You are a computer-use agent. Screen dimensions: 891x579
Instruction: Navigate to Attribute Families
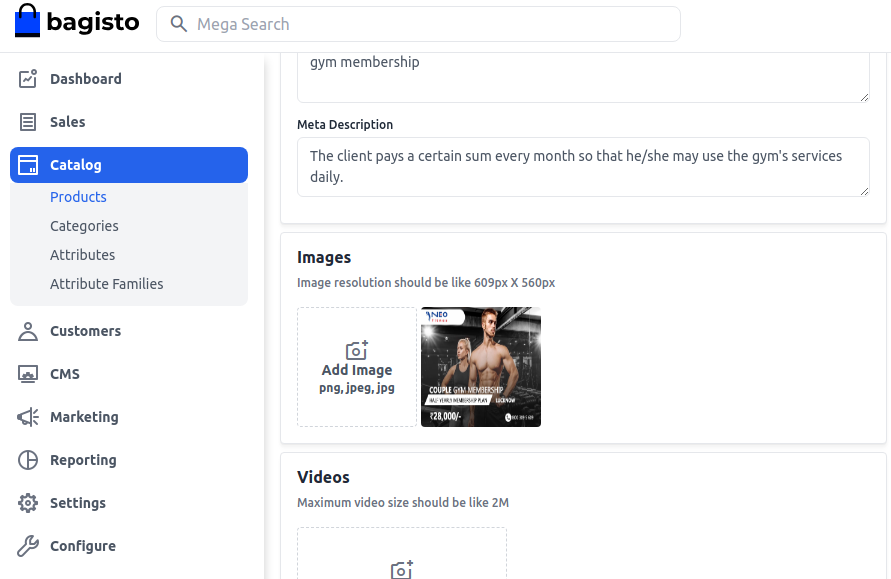tap(106, 284)
